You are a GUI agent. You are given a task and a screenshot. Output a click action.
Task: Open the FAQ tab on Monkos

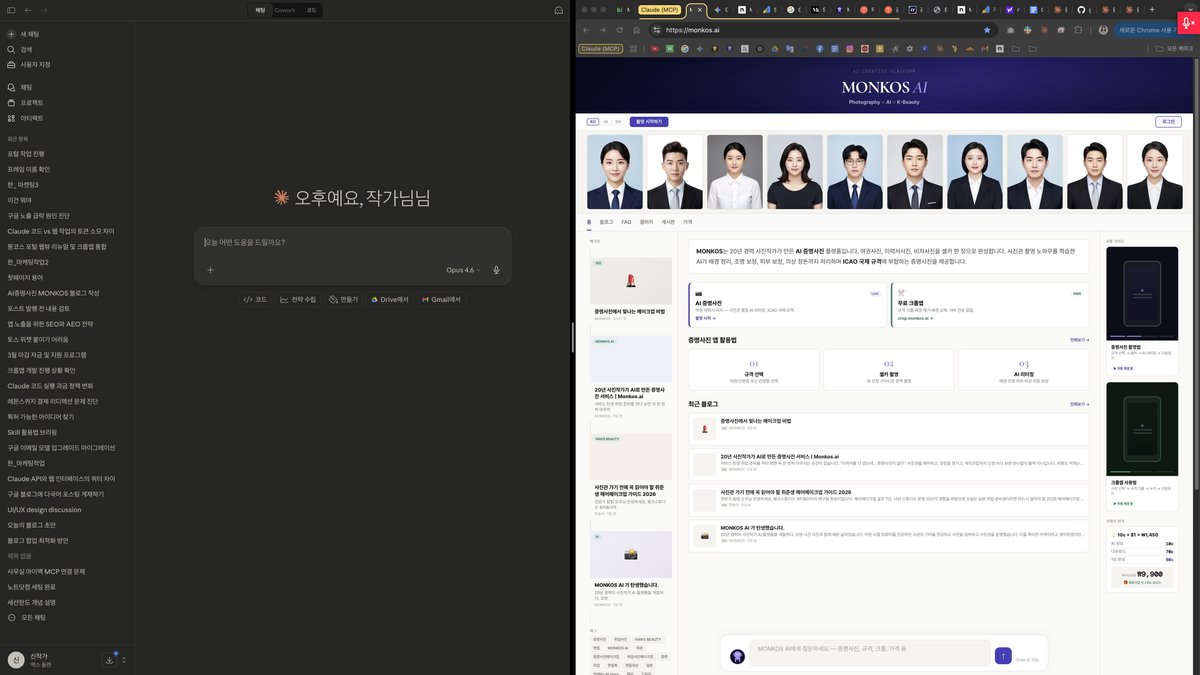tap(626, 221)
